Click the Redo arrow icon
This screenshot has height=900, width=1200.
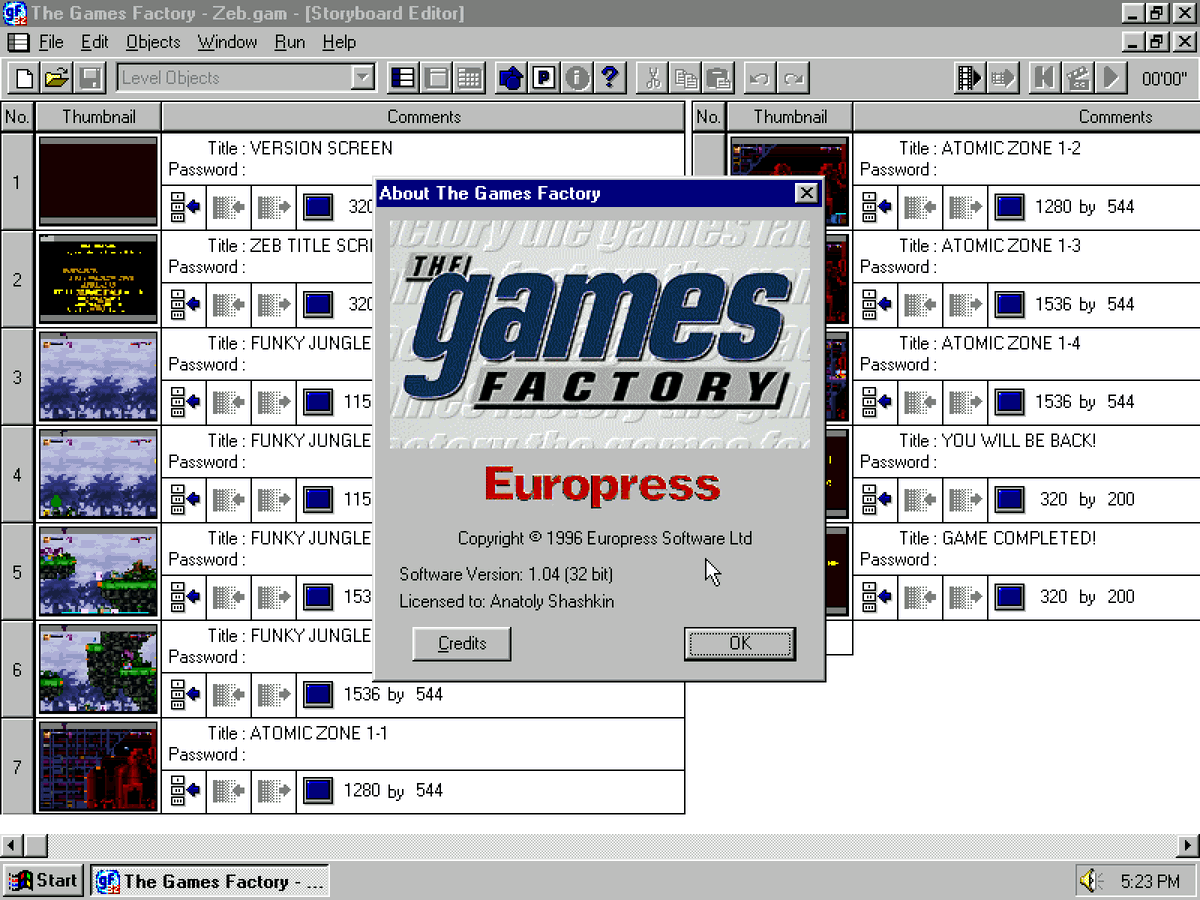tap(793, 78)
